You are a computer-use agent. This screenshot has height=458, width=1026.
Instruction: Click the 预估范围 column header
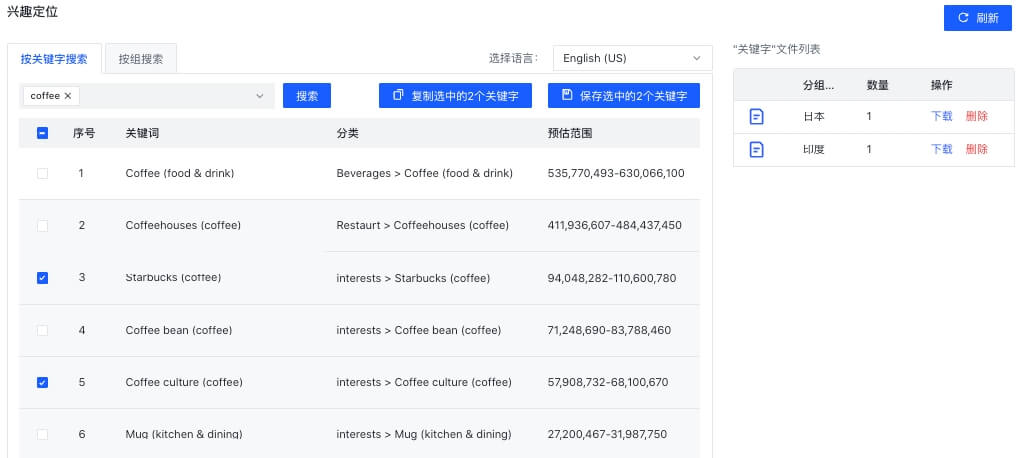[x=570, y=133]
